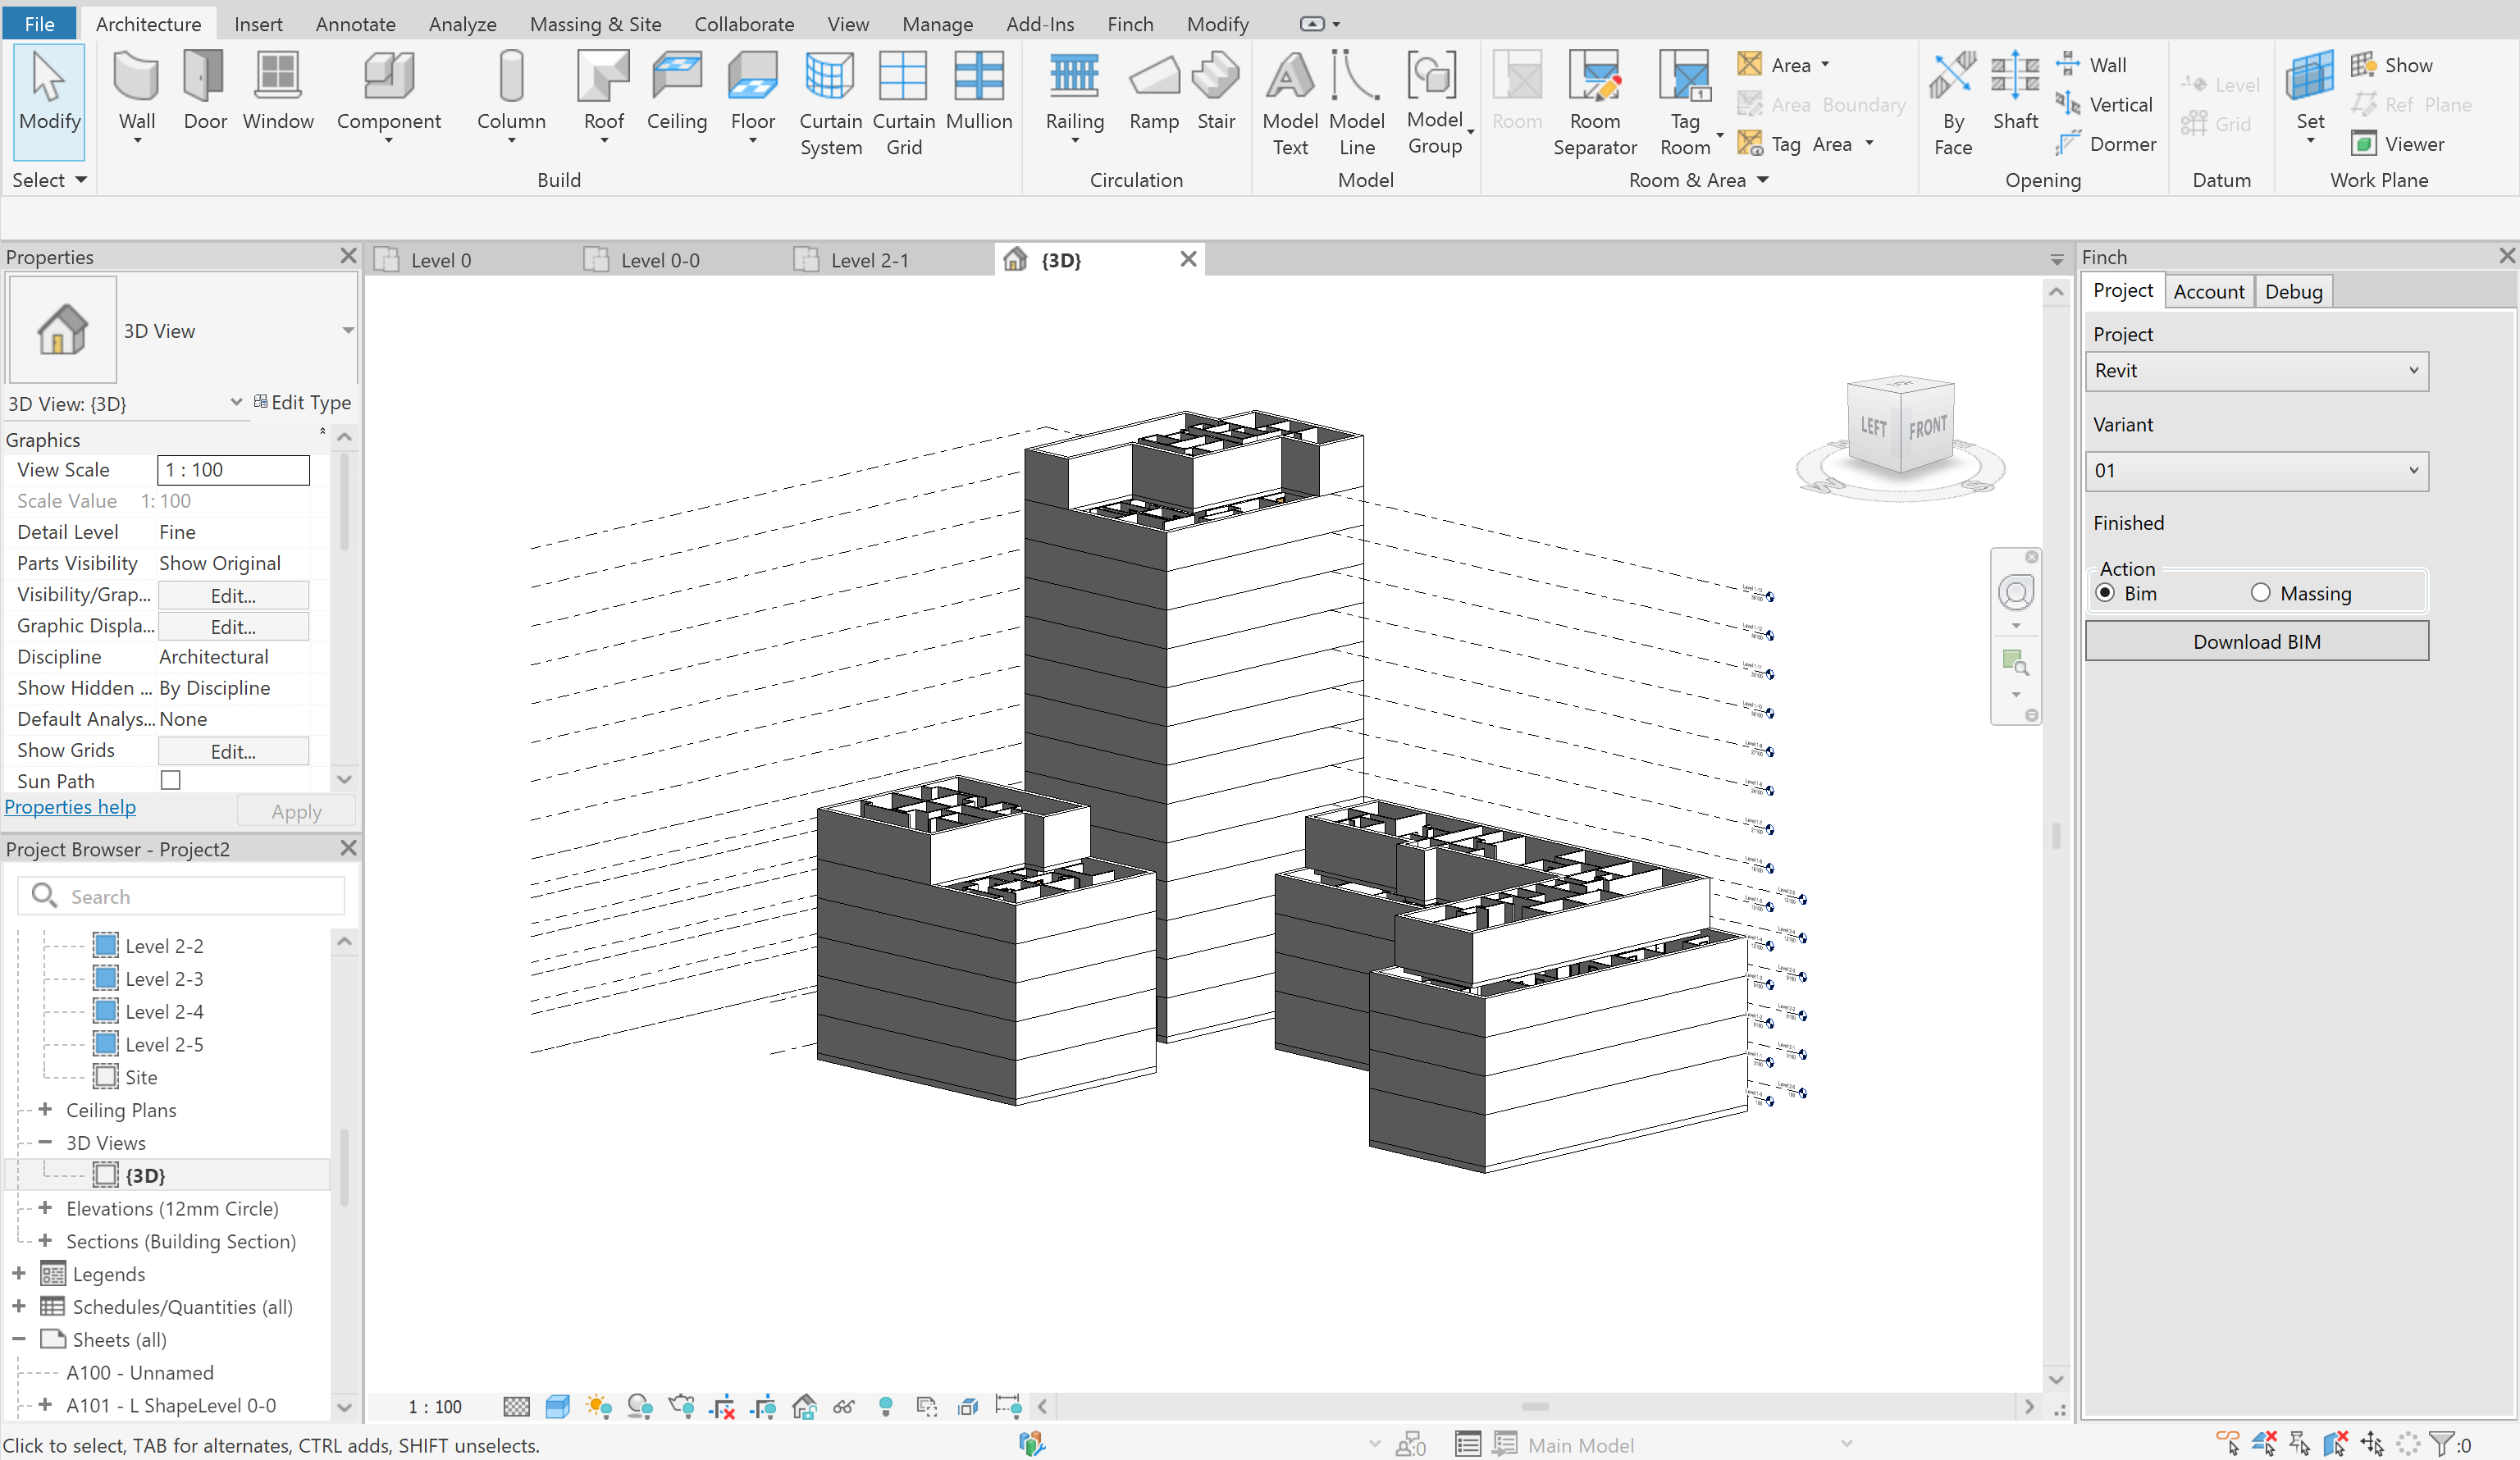Image resolution: width=2520 pixels, height=1460 pixels.
Task: Switch to the Level 0-0 view tab
Action: click(660, 260)
